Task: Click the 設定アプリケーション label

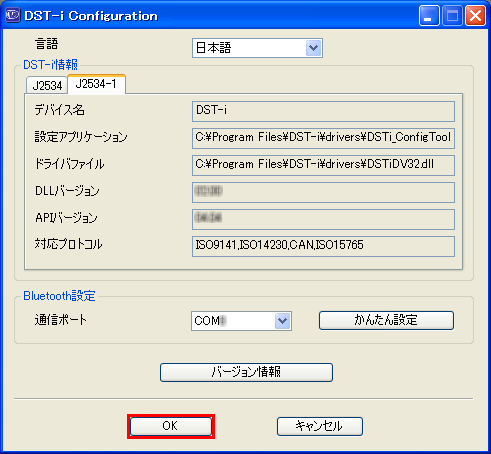Action: tap(81, 137)
